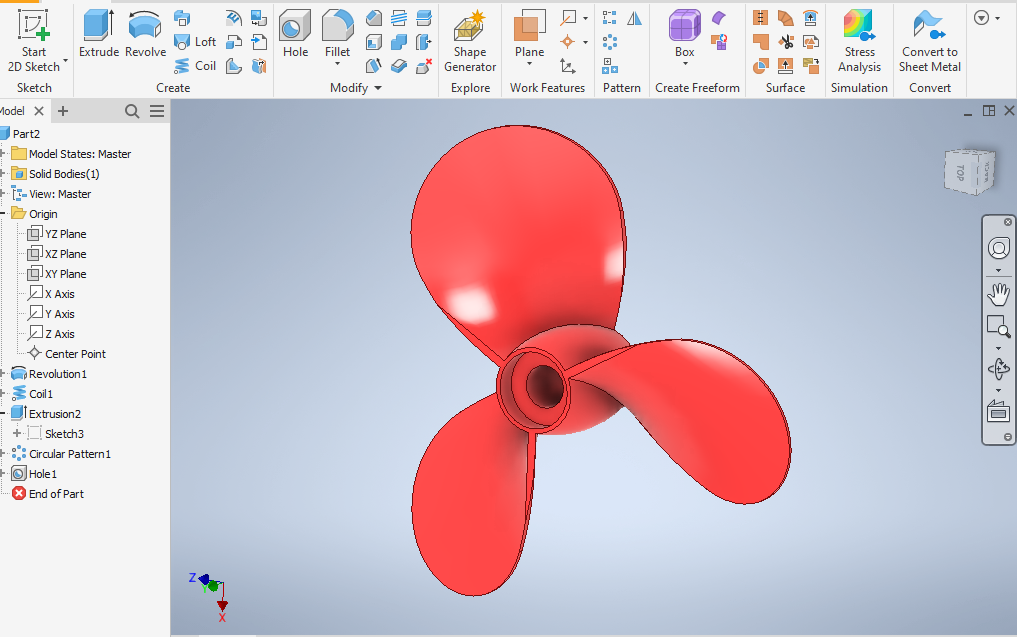The height and width of the screenshot is (637, 1017).
Task: Expand Sketch3 under Extrusion2
Action: (x=17, y=434)
